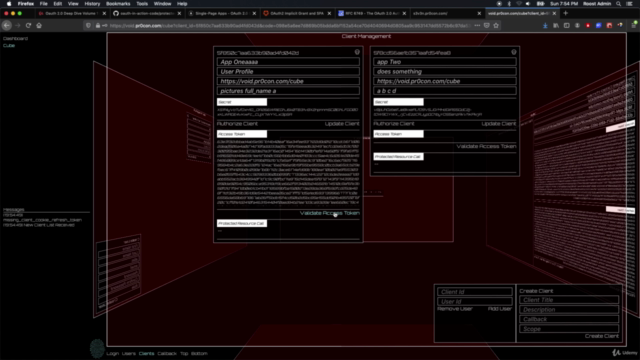
Task: Bookmark this page with the star
Action: coord(496,25)
